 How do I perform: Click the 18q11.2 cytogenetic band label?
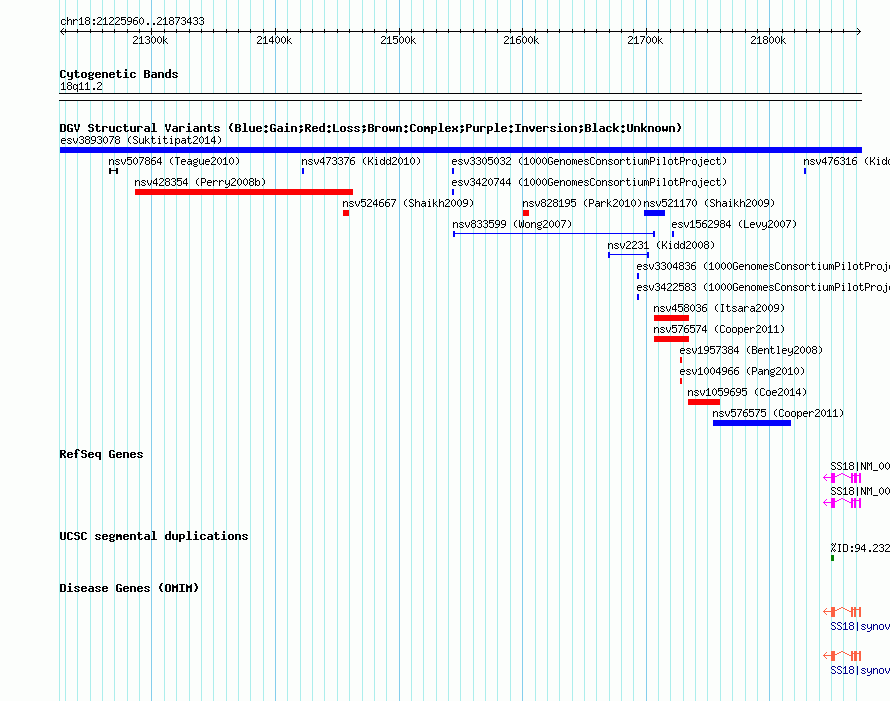coord(81,86)
